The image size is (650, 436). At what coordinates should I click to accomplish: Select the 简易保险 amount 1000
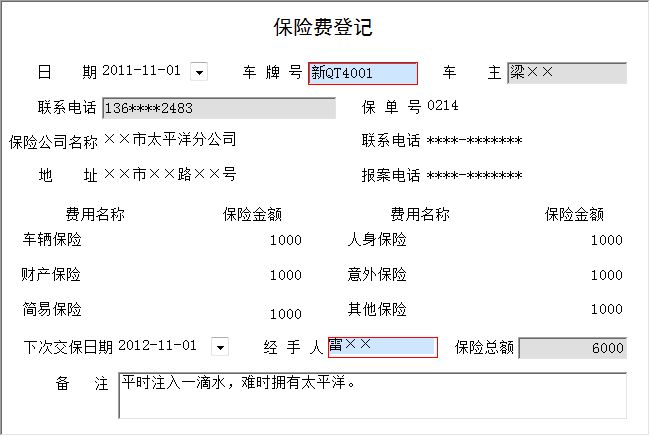pyautogui.click(x=285, y=313)
